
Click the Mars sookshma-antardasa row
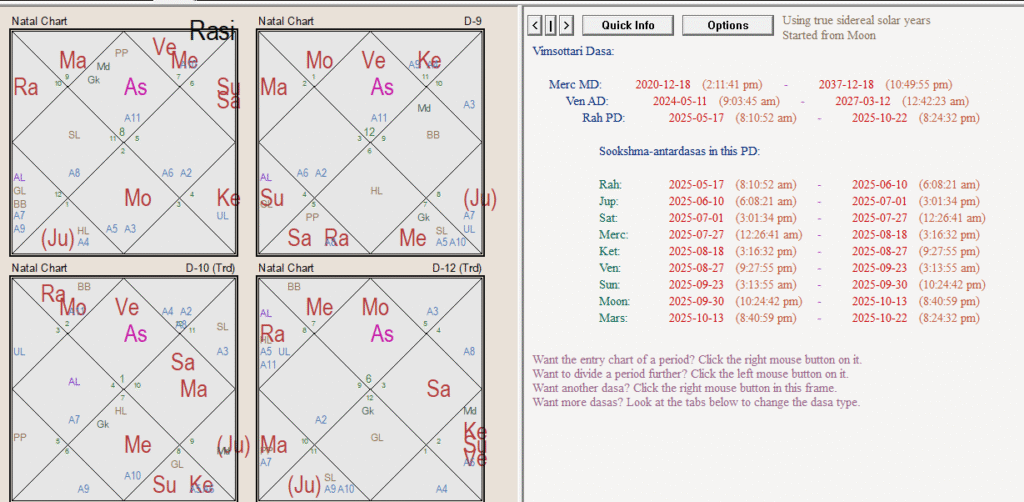[x=789, y=319]
